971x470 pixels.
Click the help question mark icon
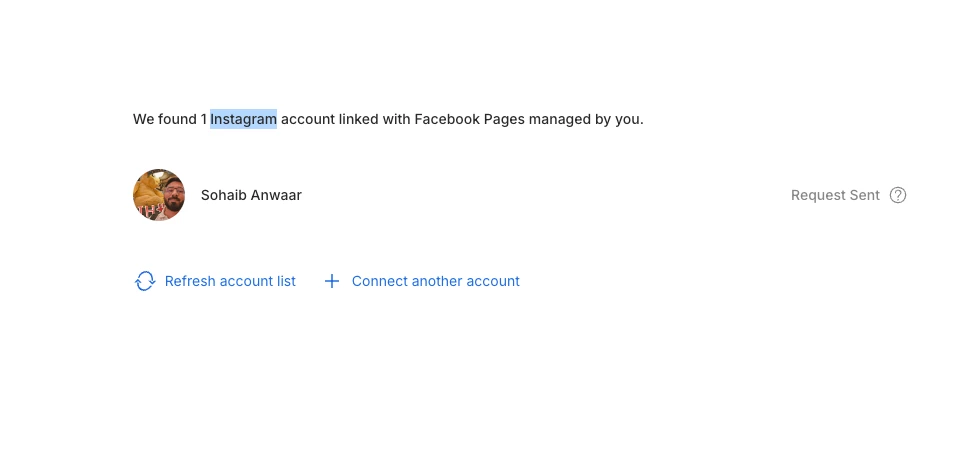click(898, 195)
